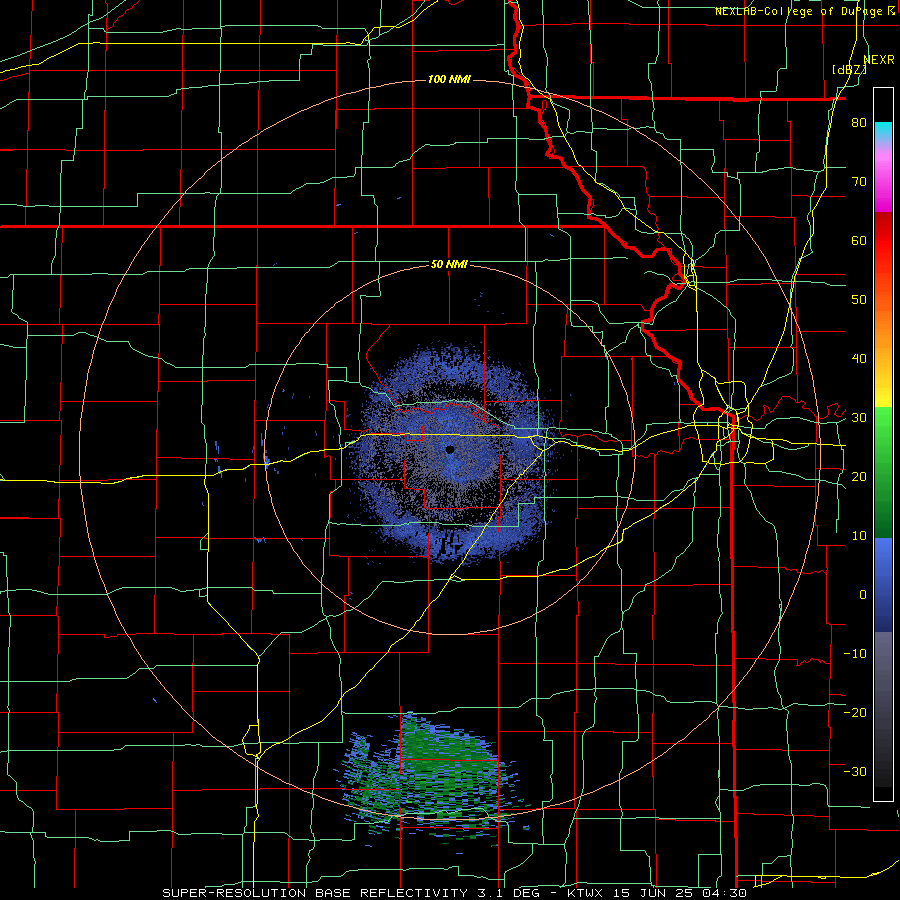This screenshot has height=900, width=900.
Task: Click the -20 value on the dBZ scale
Action: point(855,712)
